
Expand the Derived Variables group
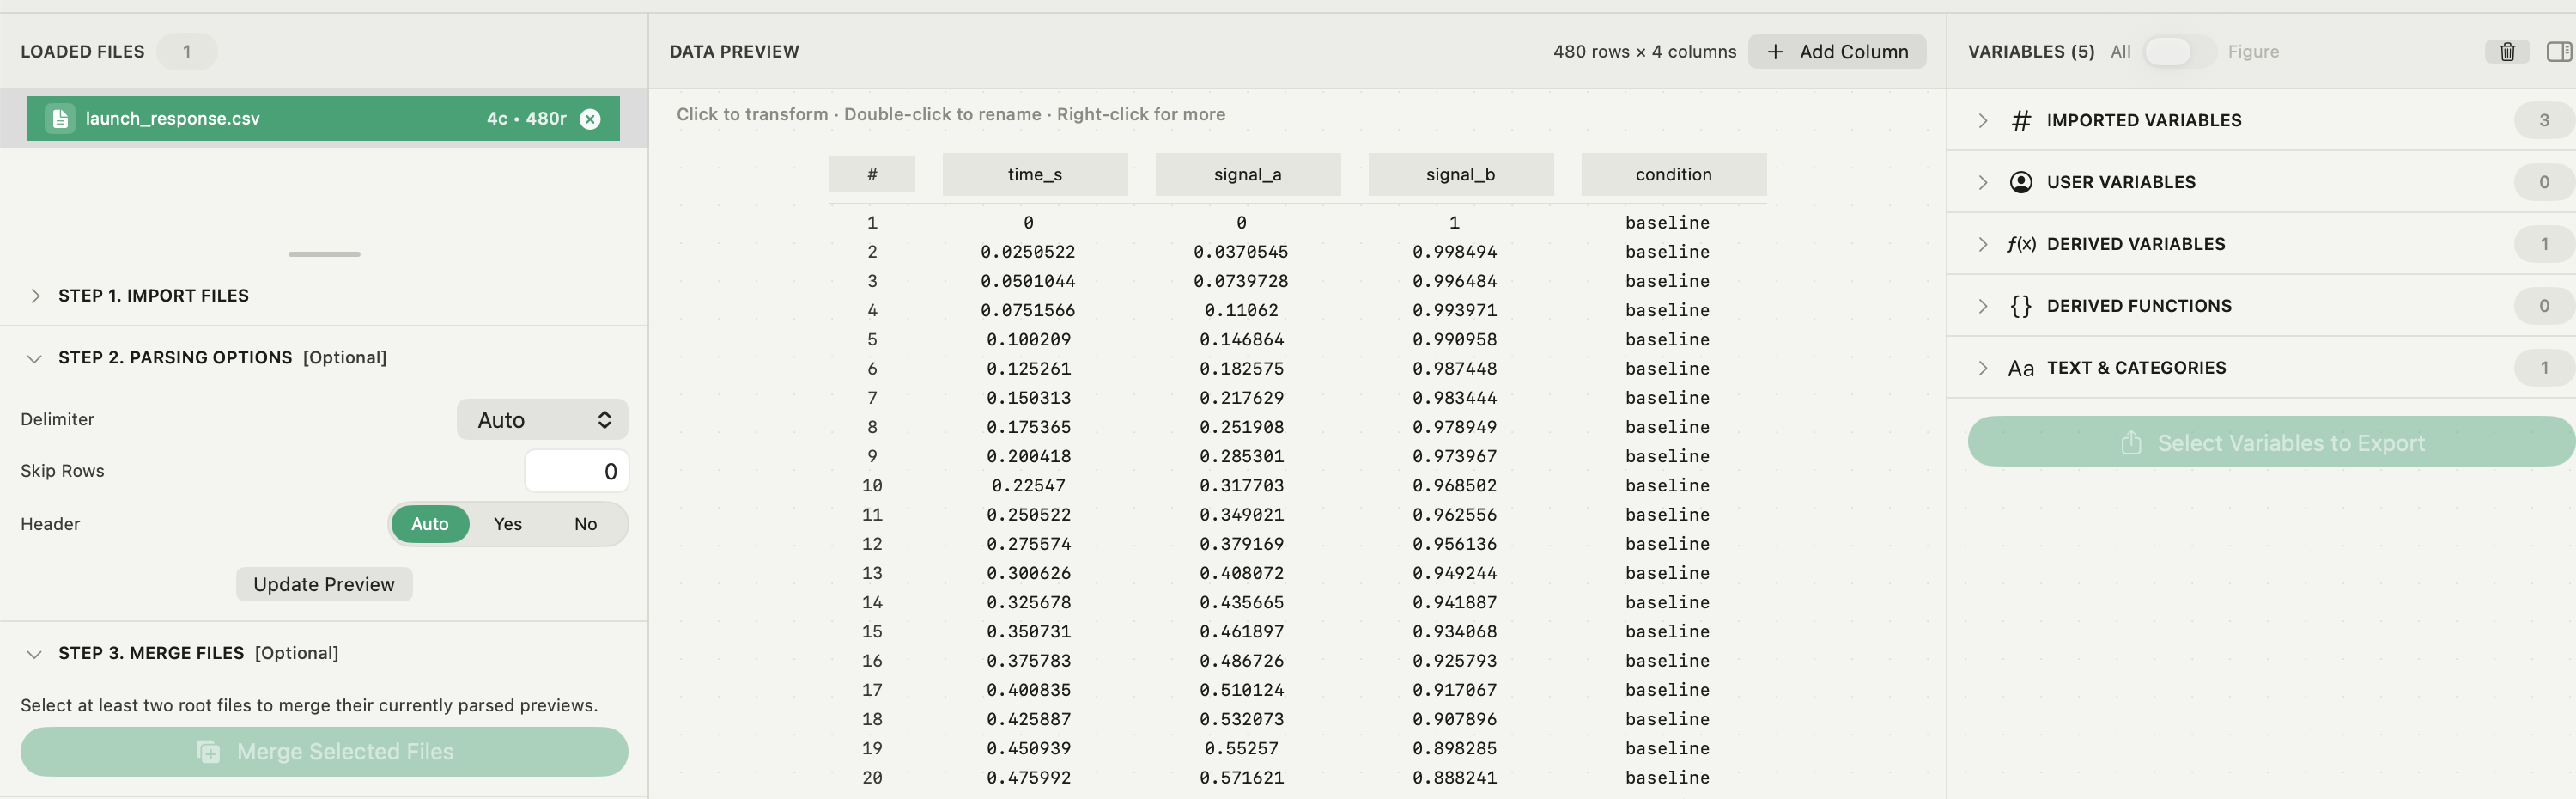(1983, 244)
